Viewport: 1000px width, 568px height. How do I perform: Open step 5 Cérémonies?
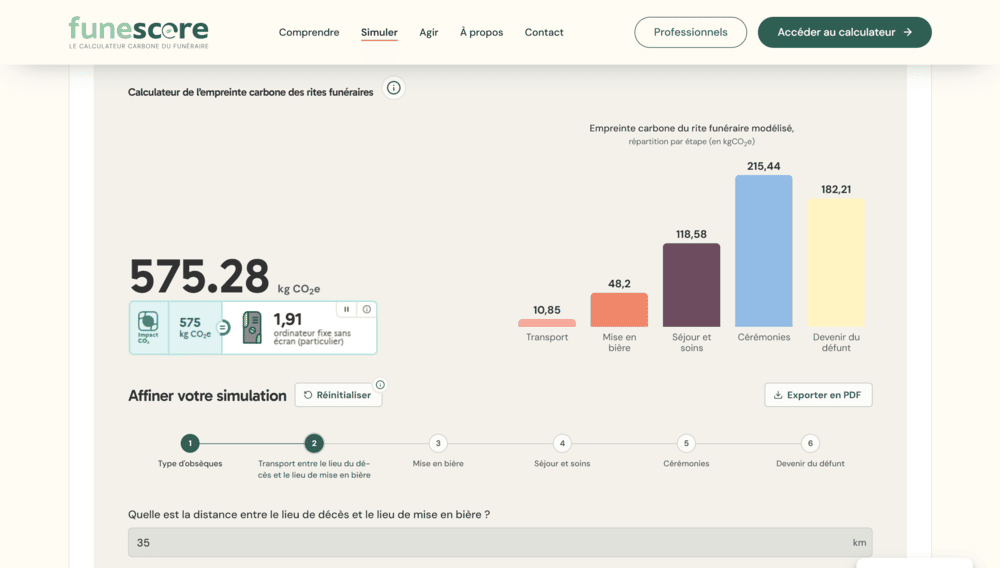[686, 443]
